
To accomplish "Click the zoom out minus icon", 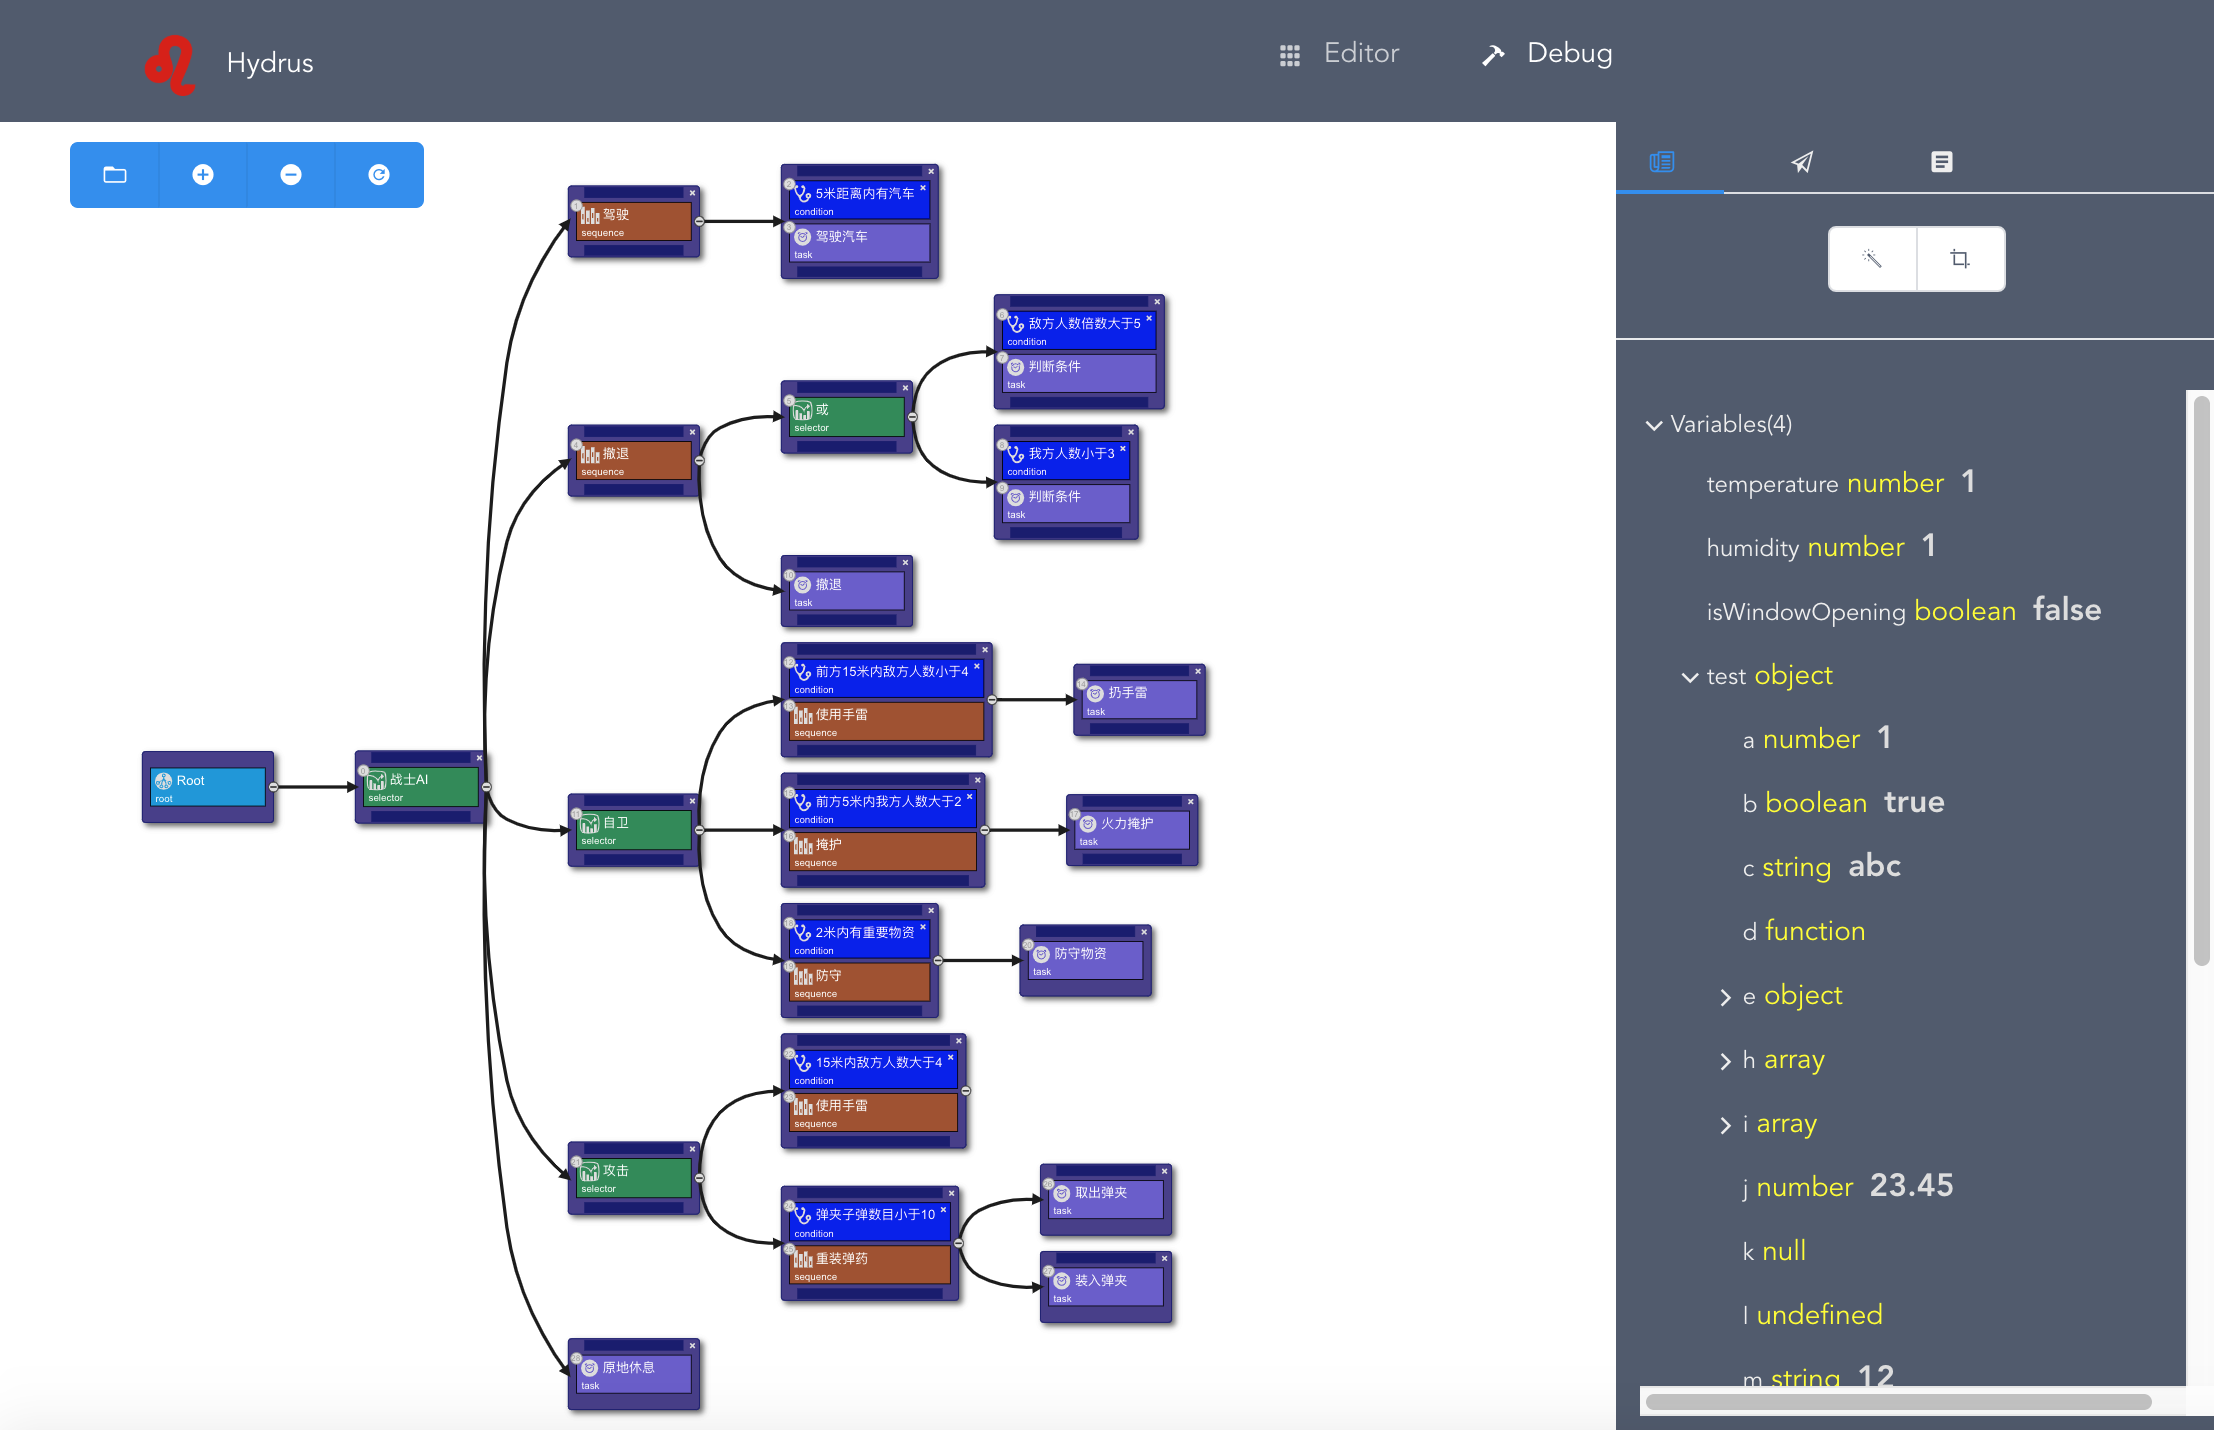I will tap(291, 175).
